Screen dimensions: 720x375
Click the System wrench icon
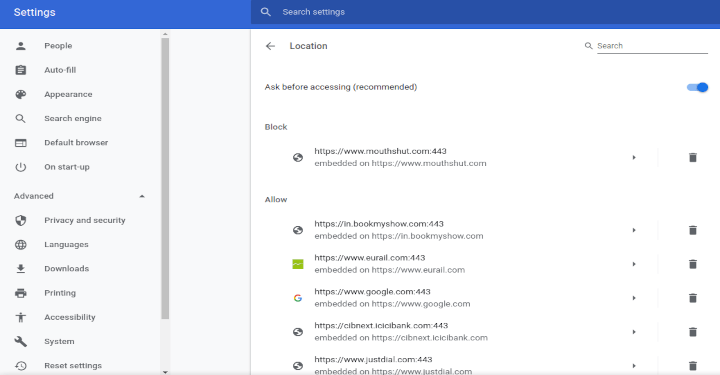click(x=21, y=341)
